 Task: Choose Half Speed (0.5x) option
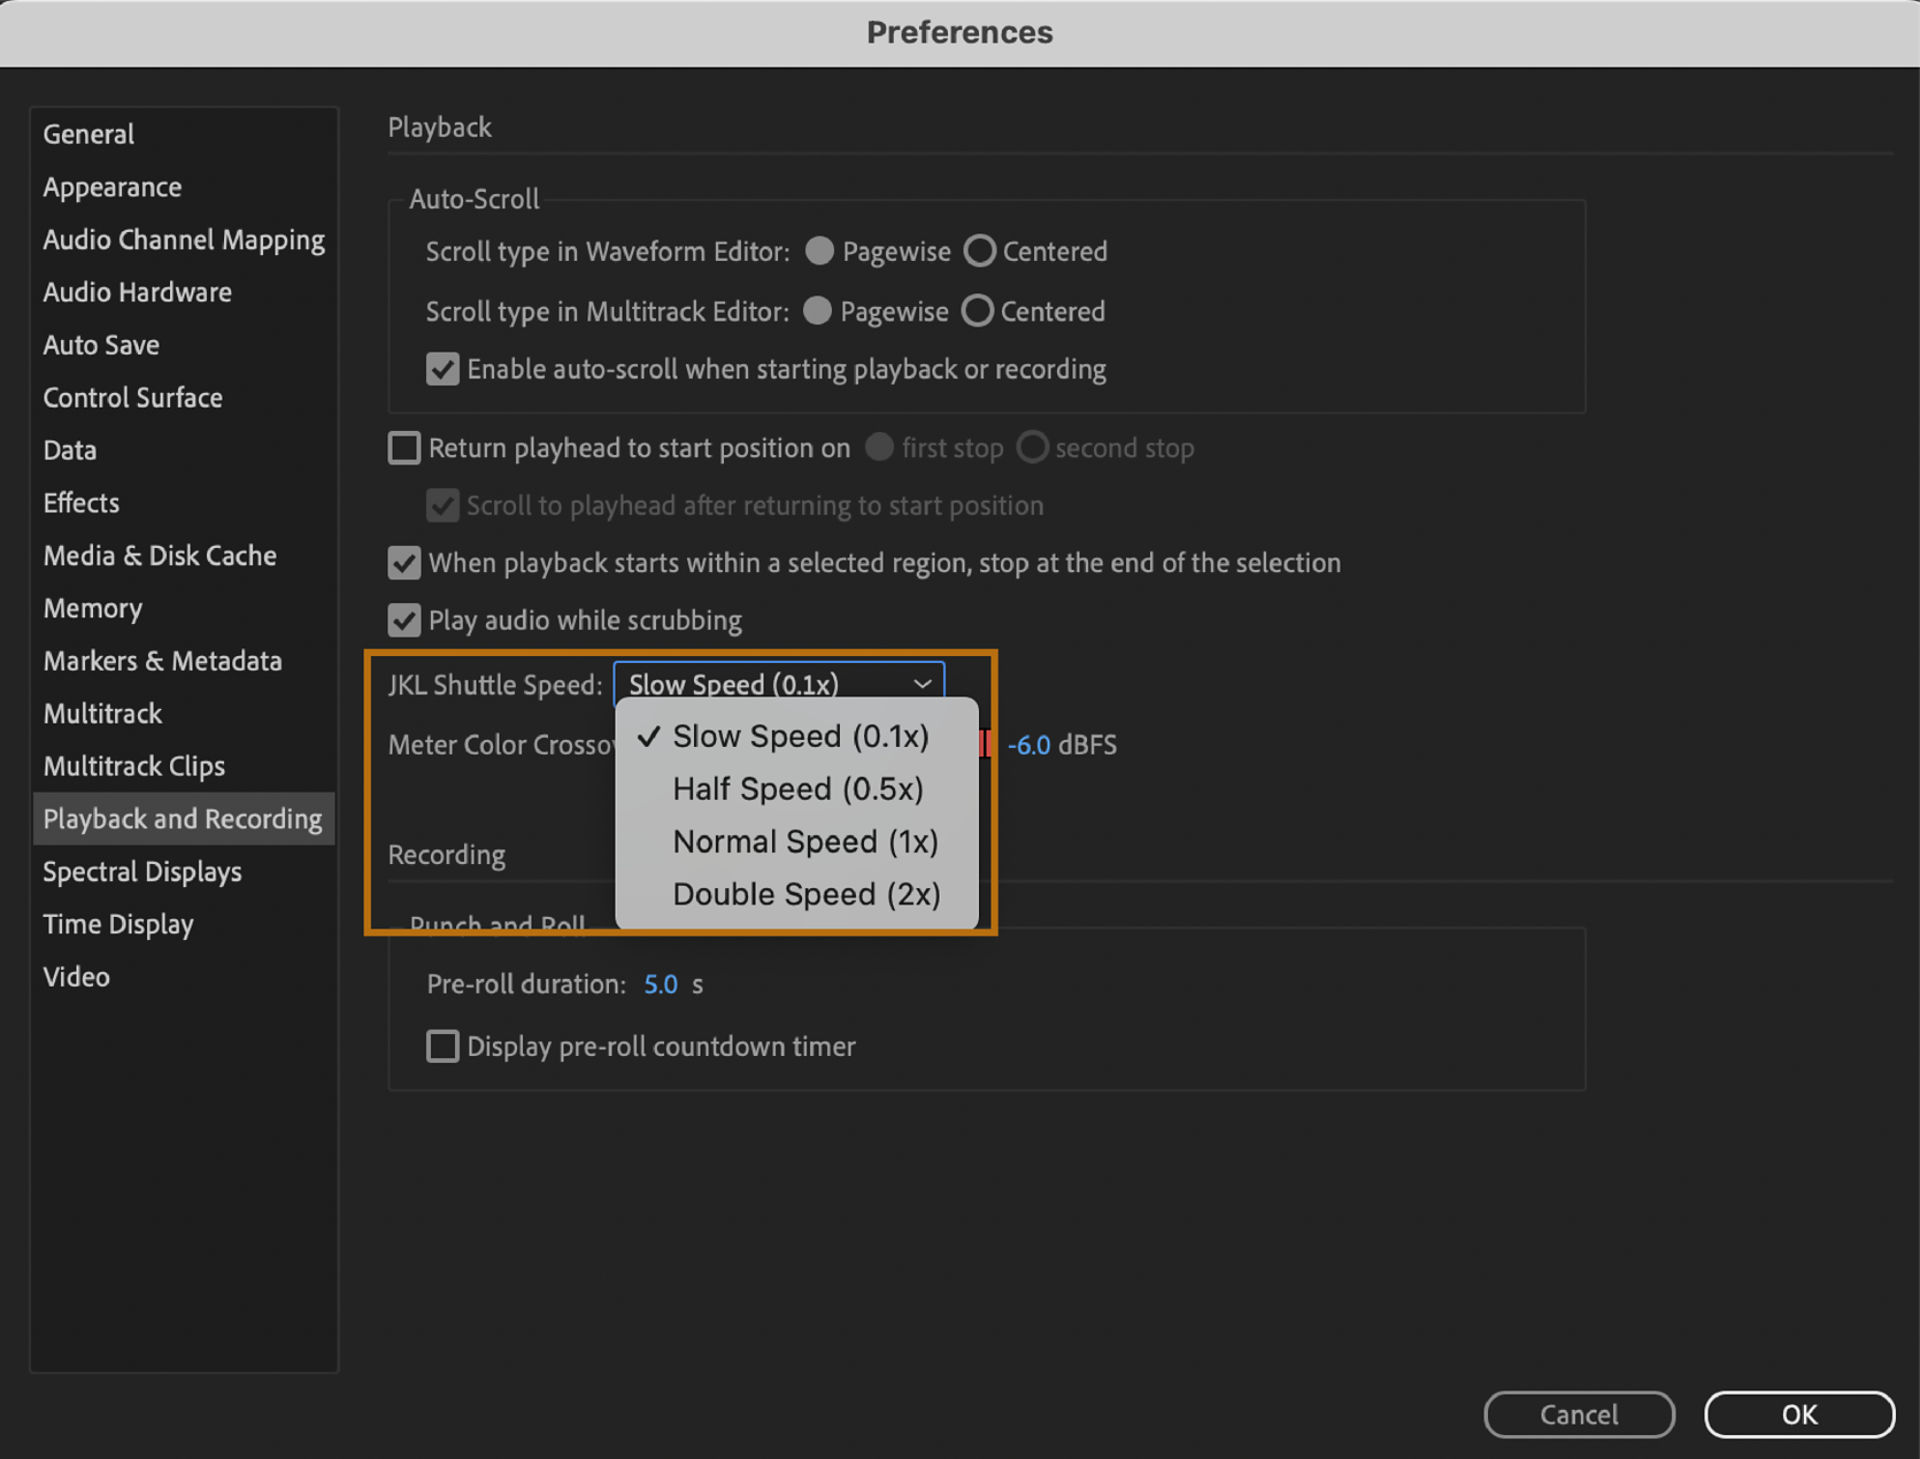point(797,789)
